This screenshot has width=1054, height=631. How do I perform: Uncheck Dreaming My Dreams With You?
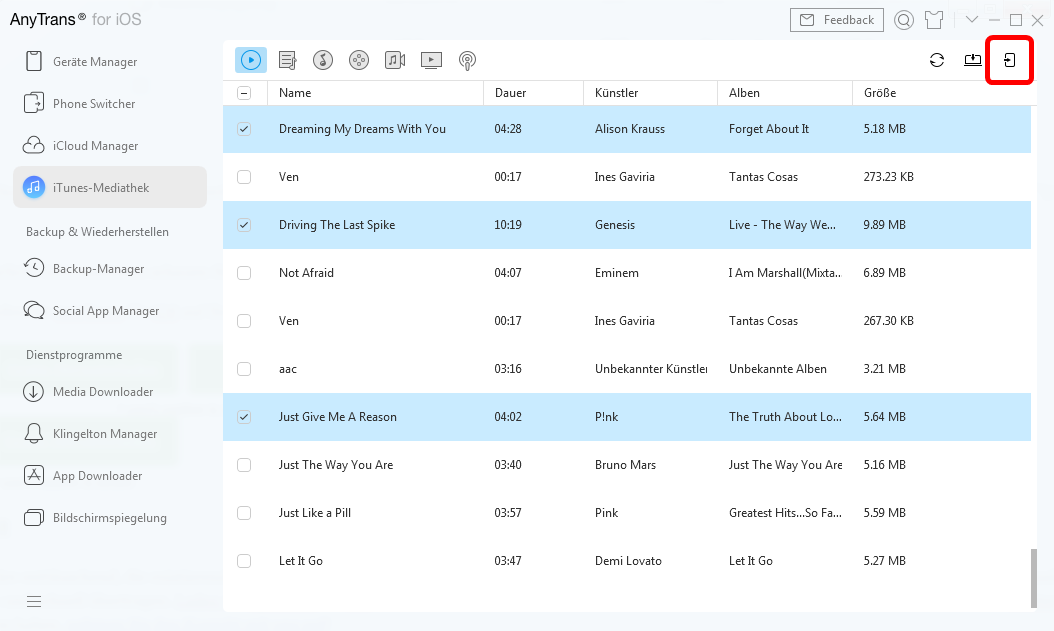click(244, 129)
